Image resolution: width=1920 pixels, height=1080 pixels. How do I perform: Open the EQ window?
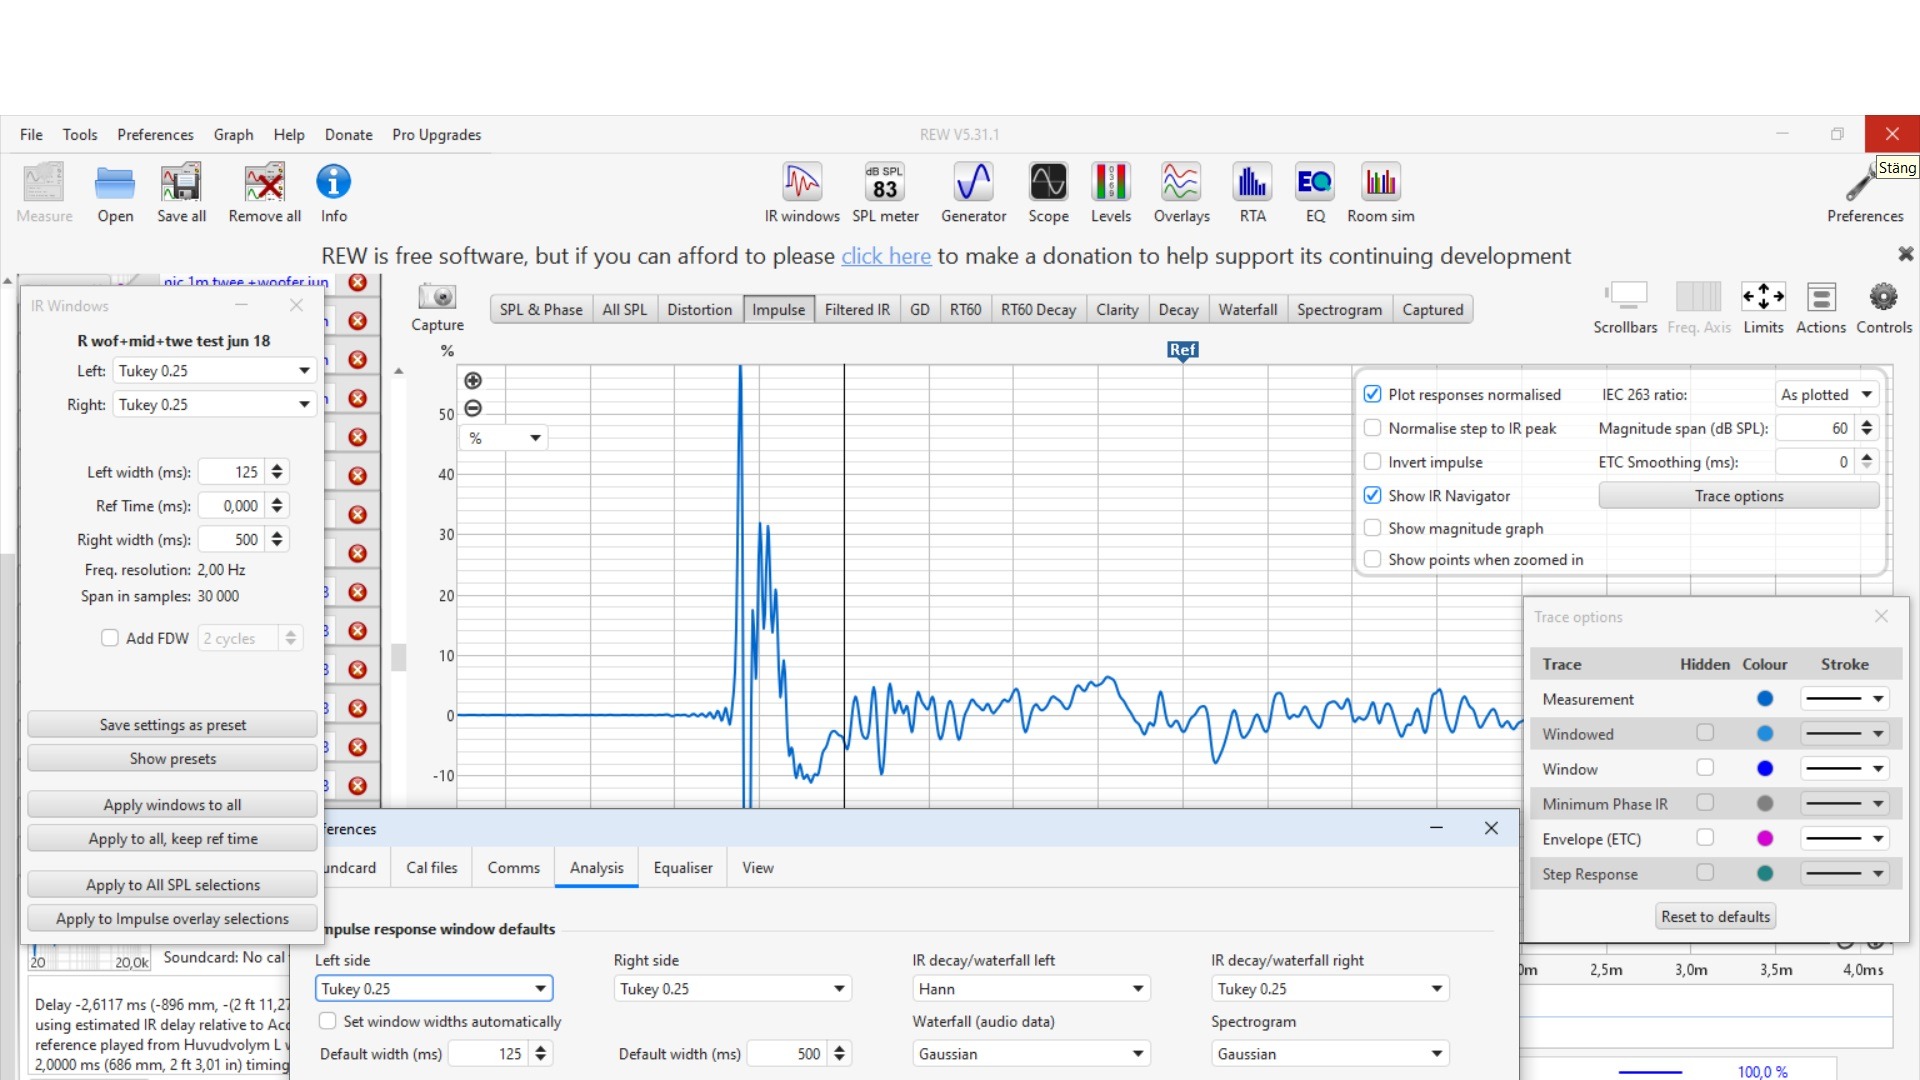1315,193
